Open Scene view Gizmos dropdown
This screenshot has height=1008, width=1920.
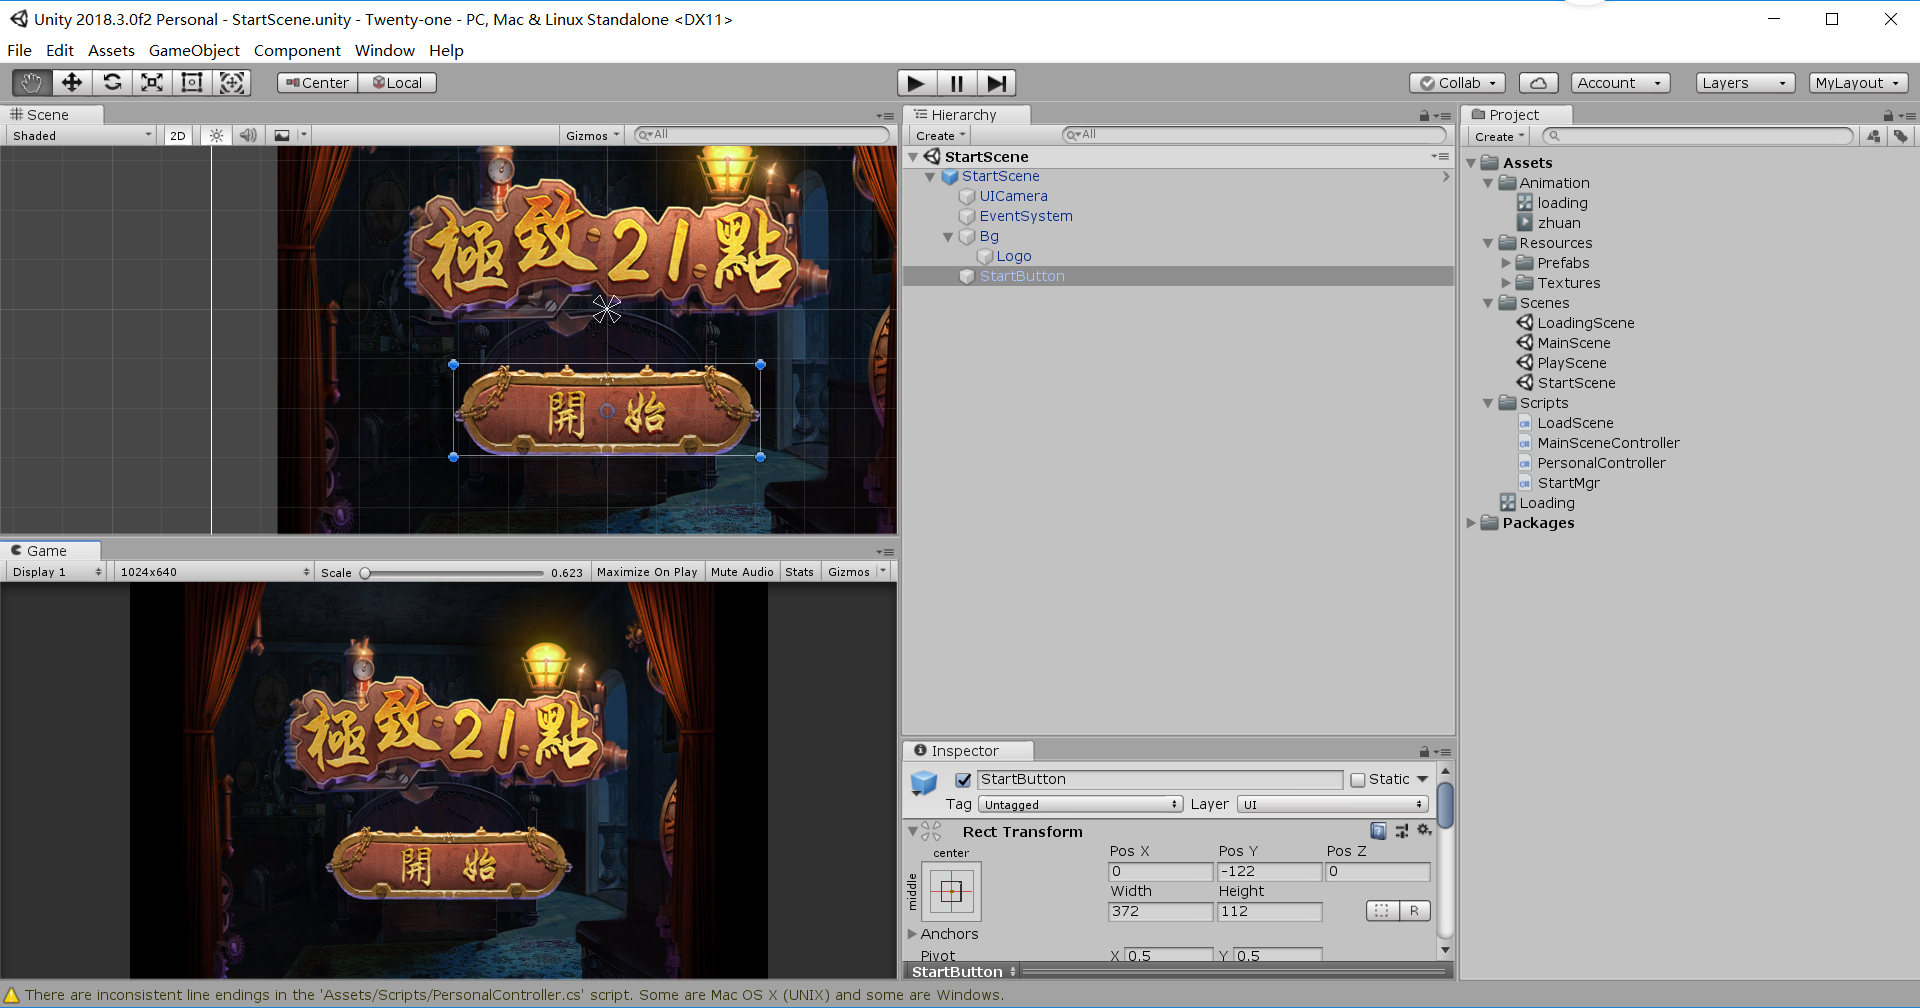593,135
